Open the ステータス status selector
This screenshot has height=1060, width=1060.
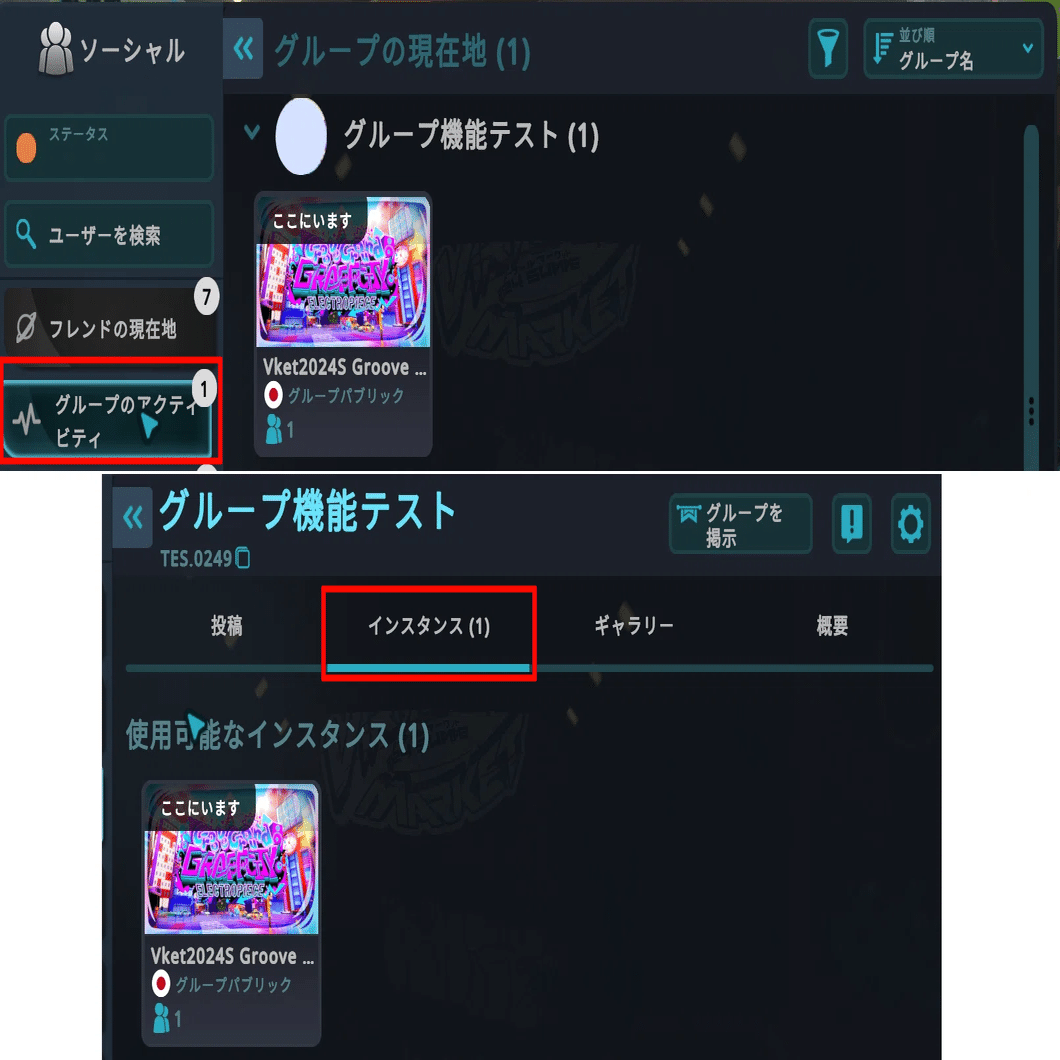[x=109, y=148]
